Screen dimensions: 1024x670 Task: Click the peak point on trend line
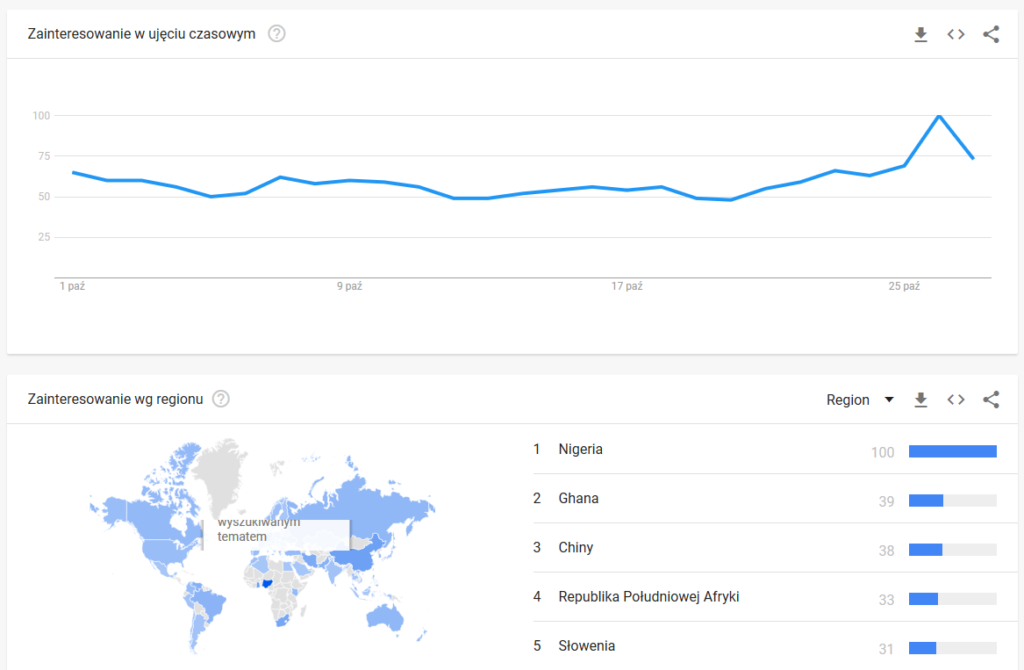[x=939, y=116]
